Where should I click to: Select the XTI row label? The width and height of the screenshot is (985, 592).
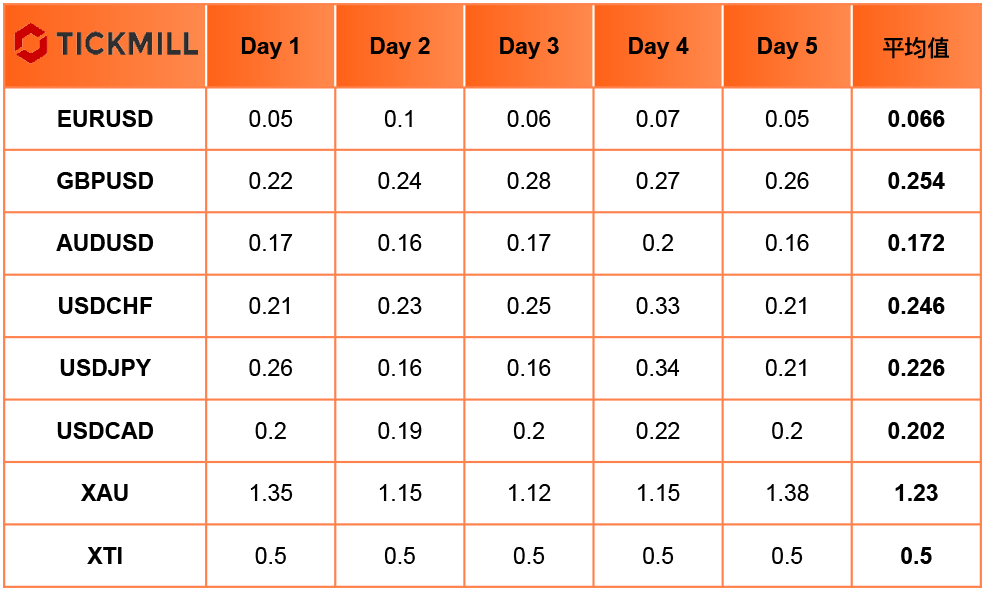(x=105, y=556)
